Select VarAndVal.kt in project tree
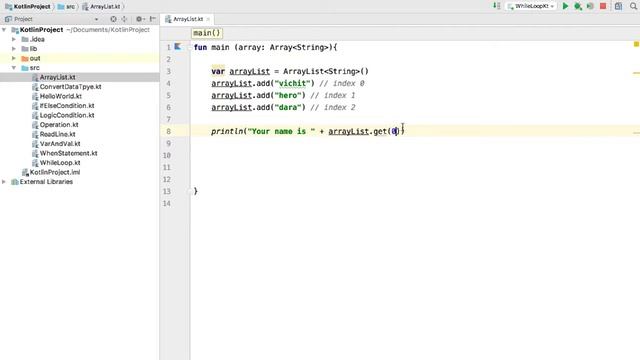This screenshot has width=640, height=360. (x=60, y=144)
